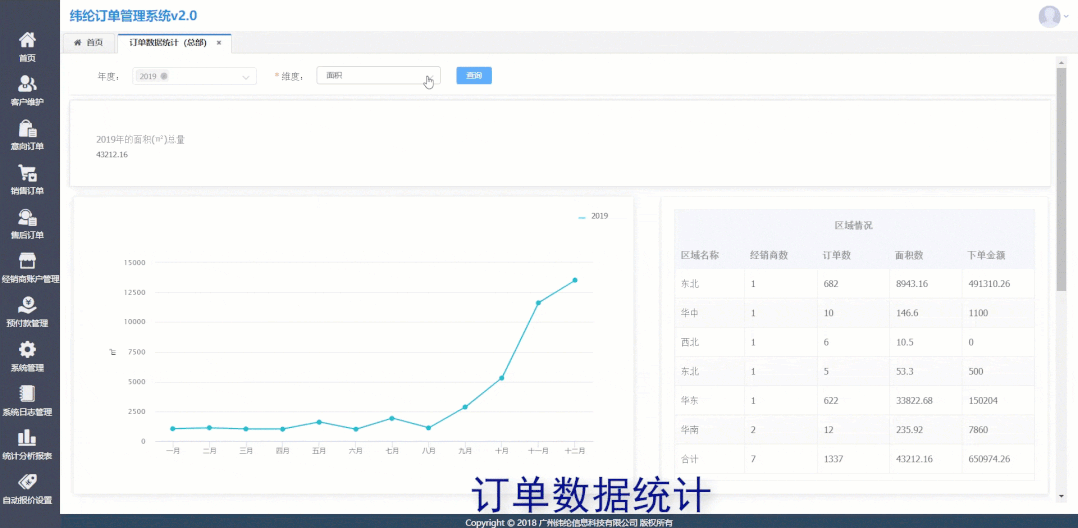Click the 经销商数 column header
The width and height of the screenshot is (1078, 528).
pos(769,255)
